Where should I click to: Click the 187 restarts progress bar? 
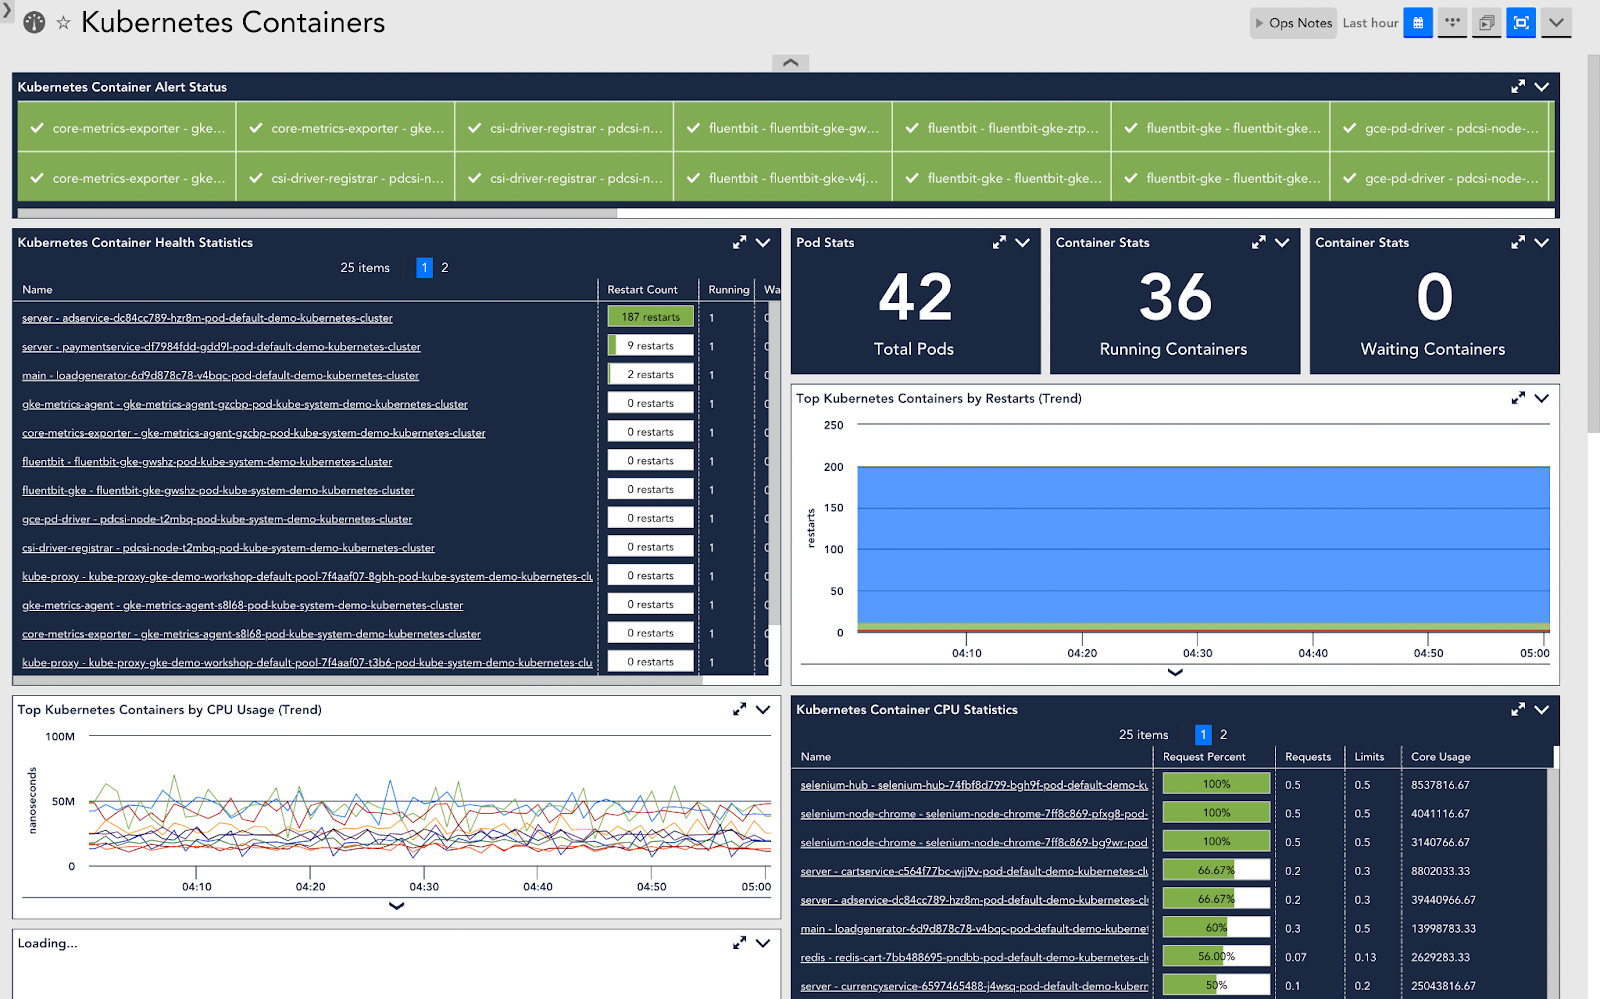click(x=650, y=316)
